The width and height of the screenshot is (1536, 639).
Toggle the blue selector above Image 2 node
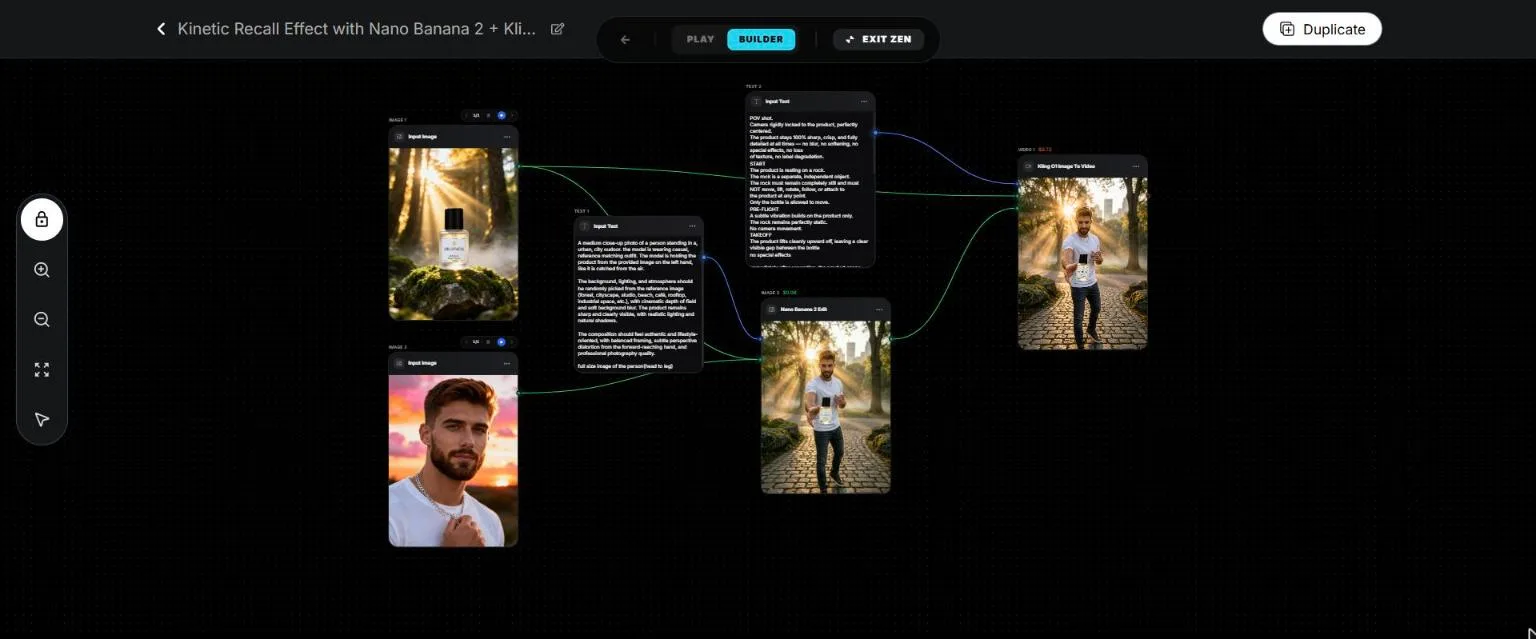point(501,341)
